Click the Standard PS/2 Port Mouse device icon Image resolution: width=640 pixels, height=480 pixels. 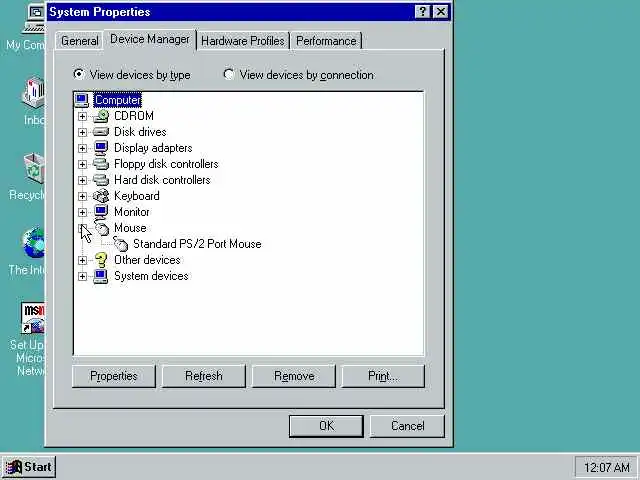120,244
